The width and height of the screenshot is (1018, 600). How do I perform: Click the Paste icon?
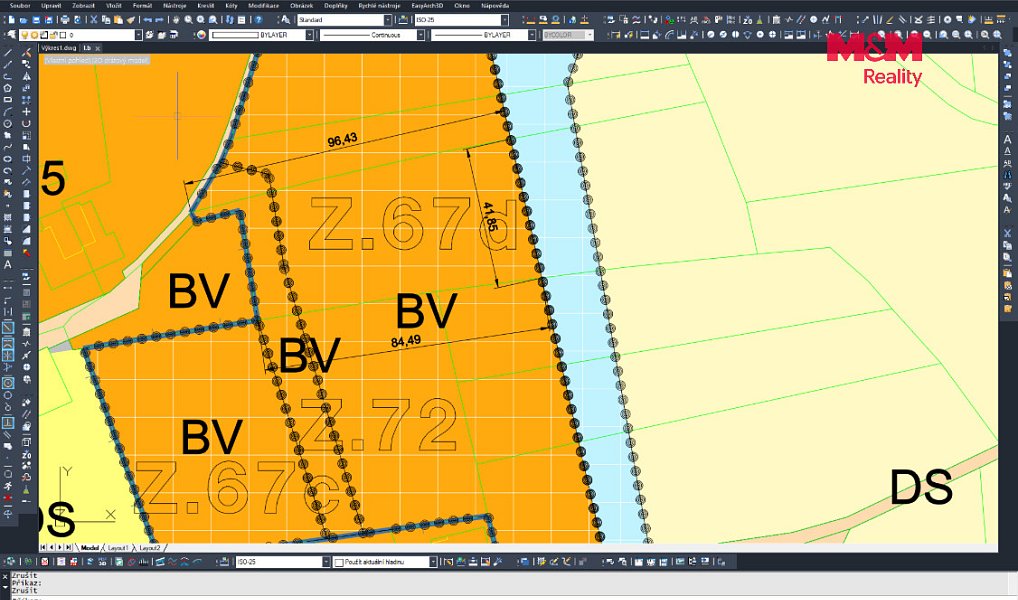tap(118, 20)
